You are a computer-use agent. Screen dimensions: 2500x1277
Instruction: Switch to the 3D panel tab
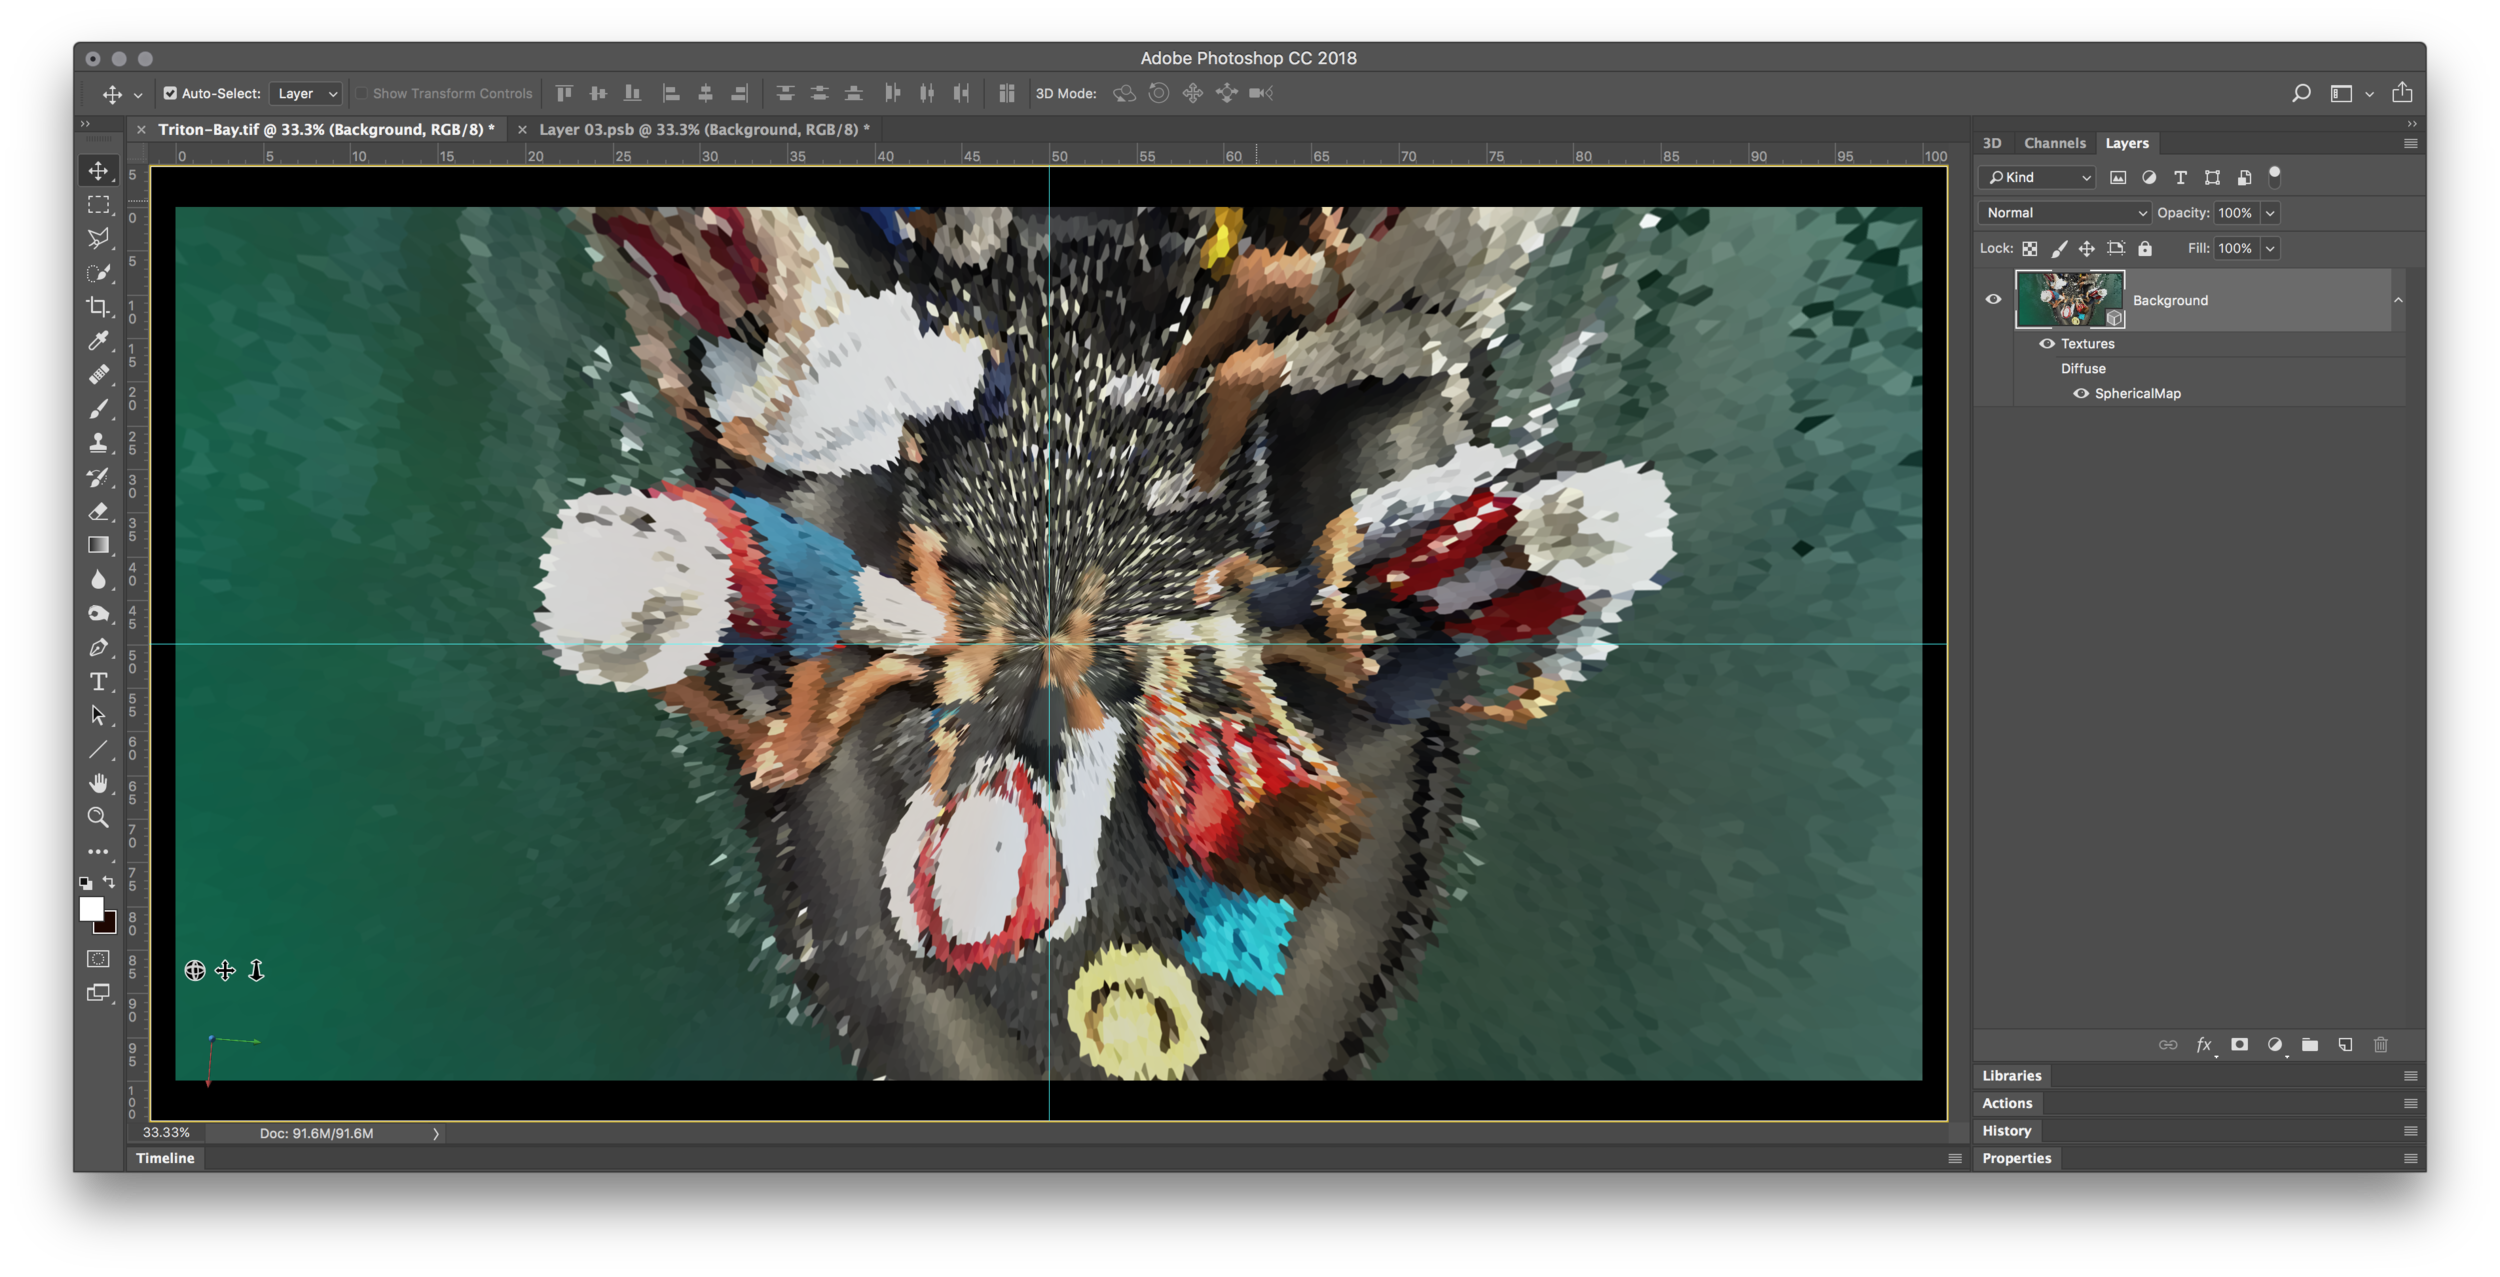tap(1992, 143)
